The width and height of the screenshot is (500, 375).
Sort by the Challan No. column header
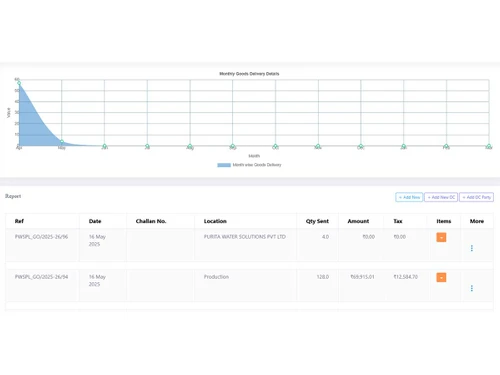[151, 221]
